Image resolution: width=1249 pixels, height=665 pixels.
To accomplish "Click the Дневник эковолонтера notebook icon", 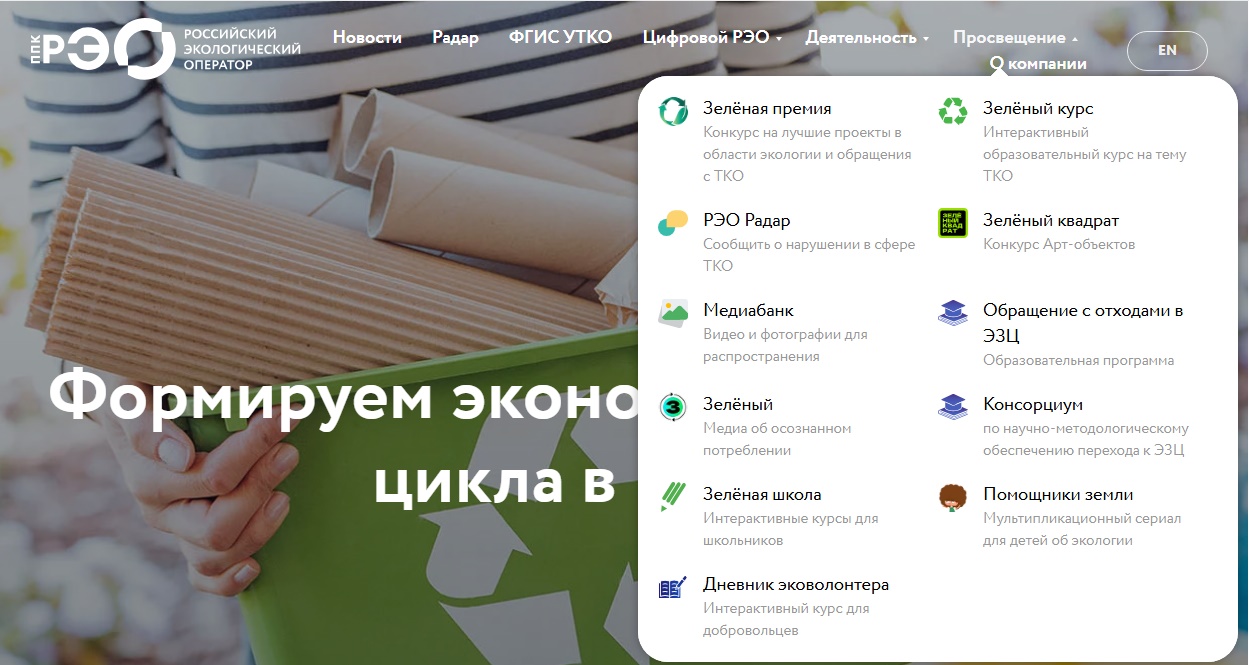I will coord(673,587).
